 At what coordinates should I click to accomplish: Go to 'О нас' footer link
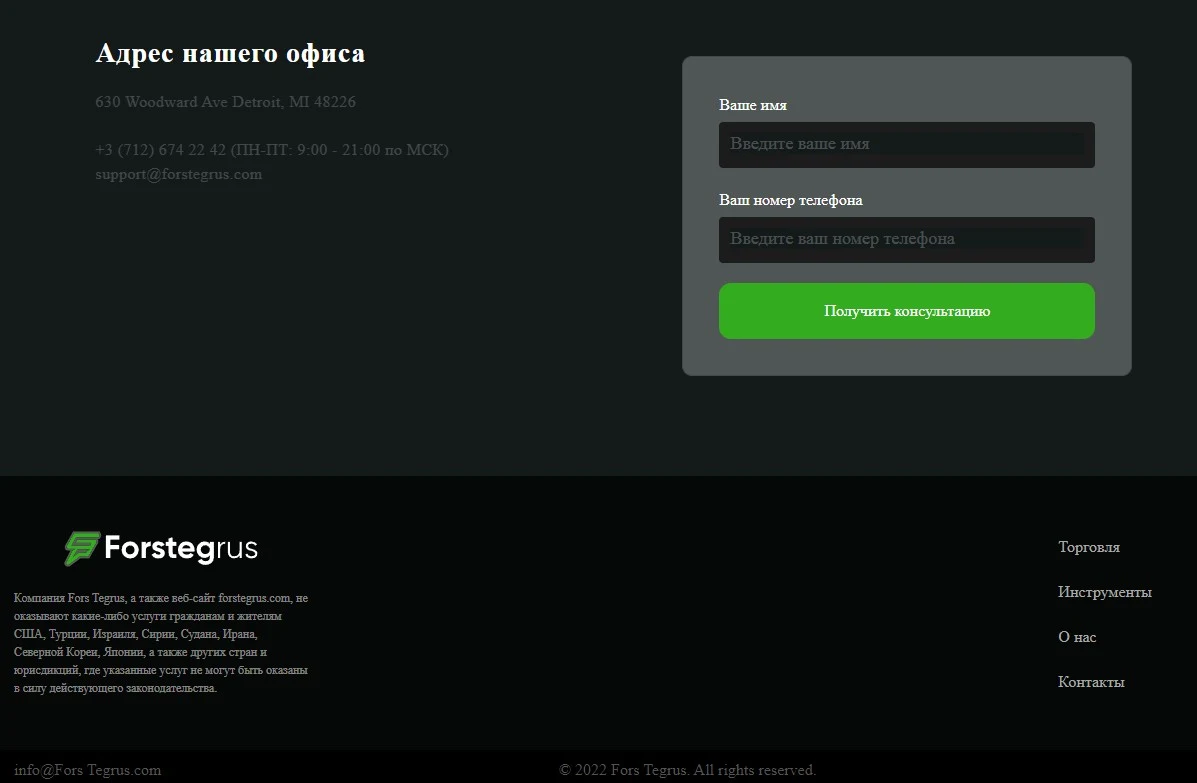(x=1076, y=637)
